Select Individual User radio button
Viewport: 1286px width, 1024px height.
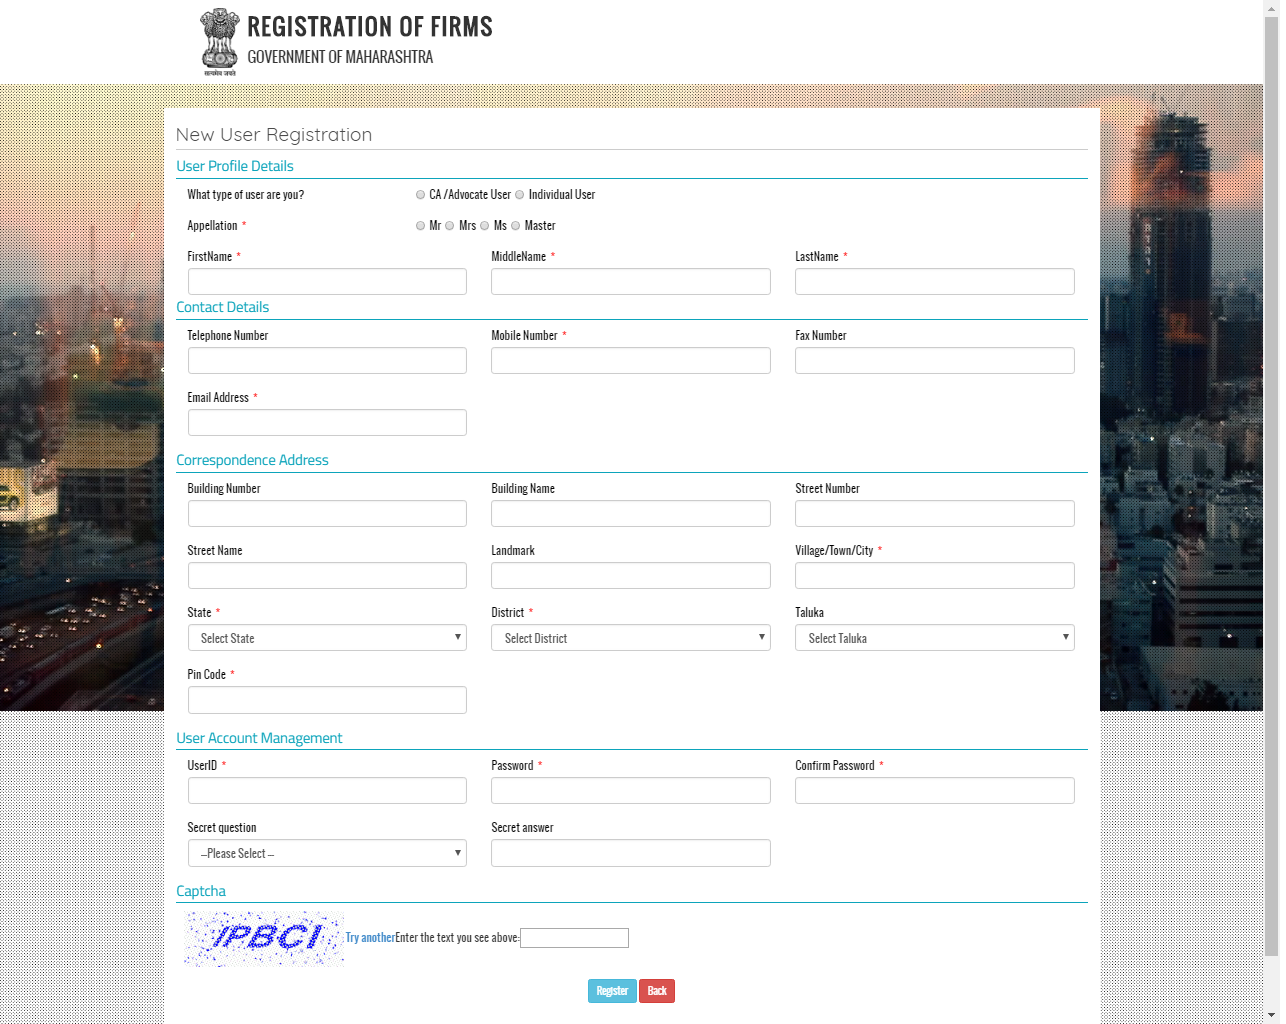(519, 195)
